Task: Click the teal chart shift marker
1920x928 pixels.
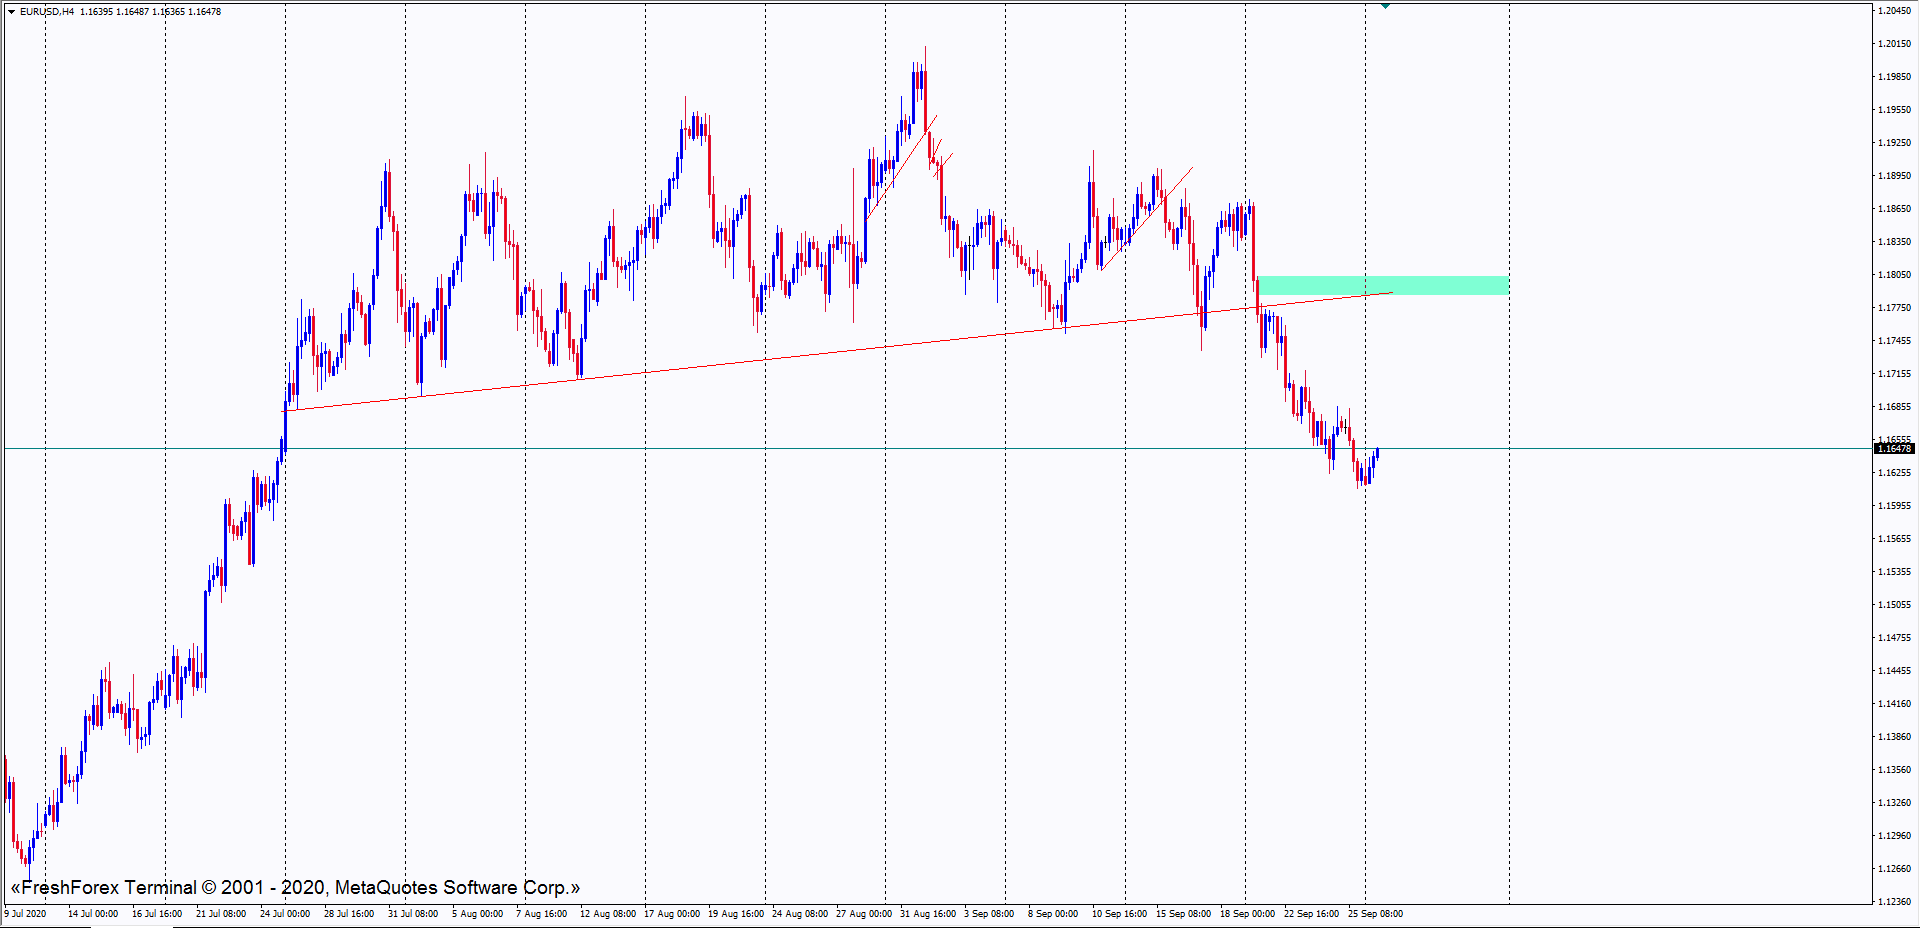Action: (x=1385, y=6)
